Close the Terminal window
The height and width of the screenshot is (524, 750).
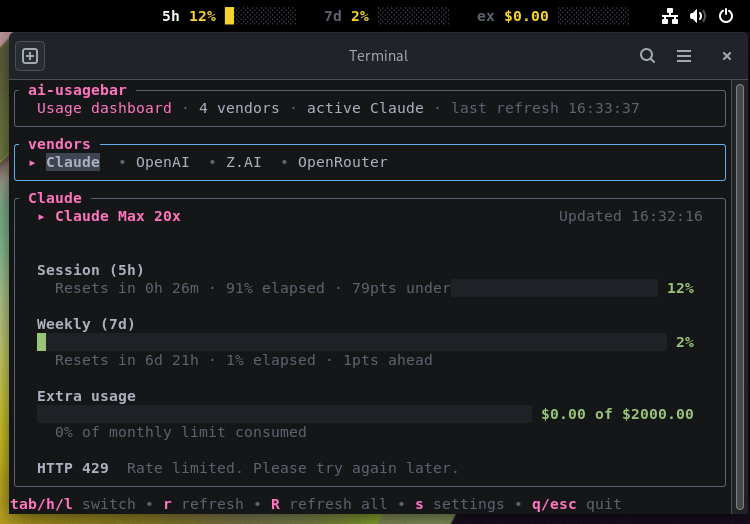point(727,56)
